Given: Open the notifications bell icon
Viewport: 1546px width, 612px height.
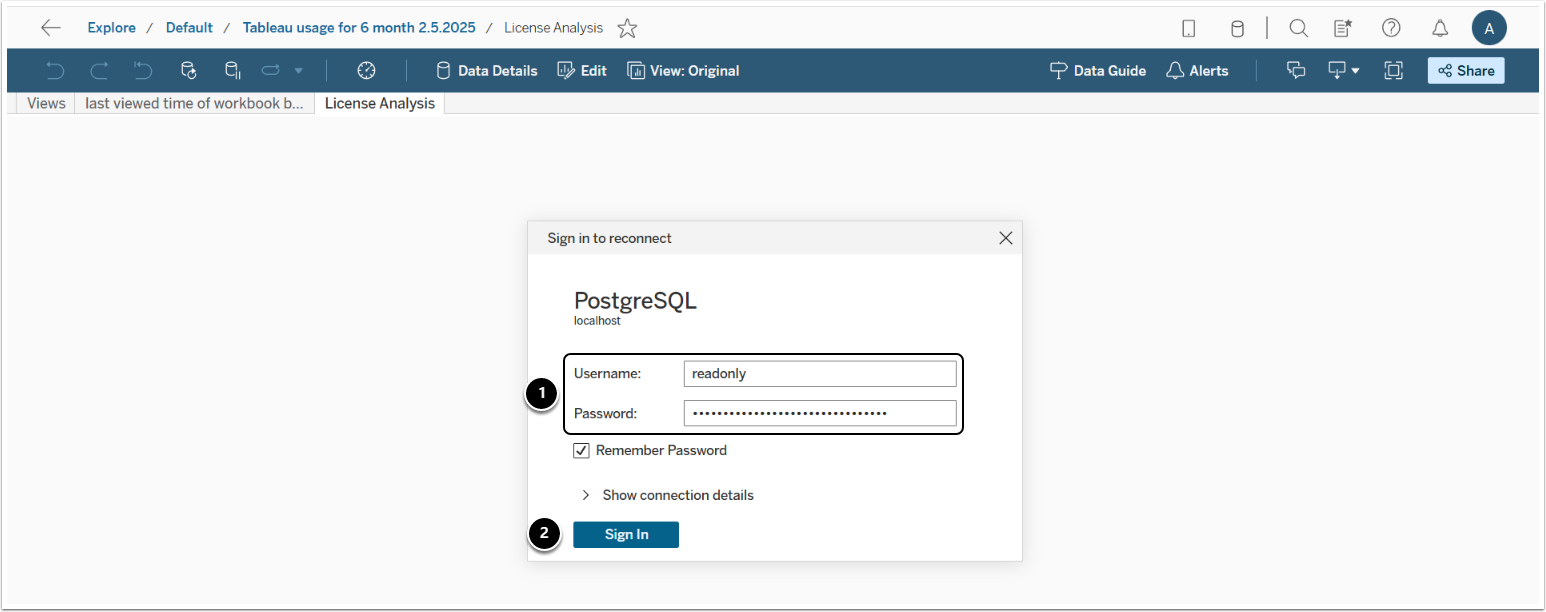Looking at the screenshot, I should point(1440,28).
